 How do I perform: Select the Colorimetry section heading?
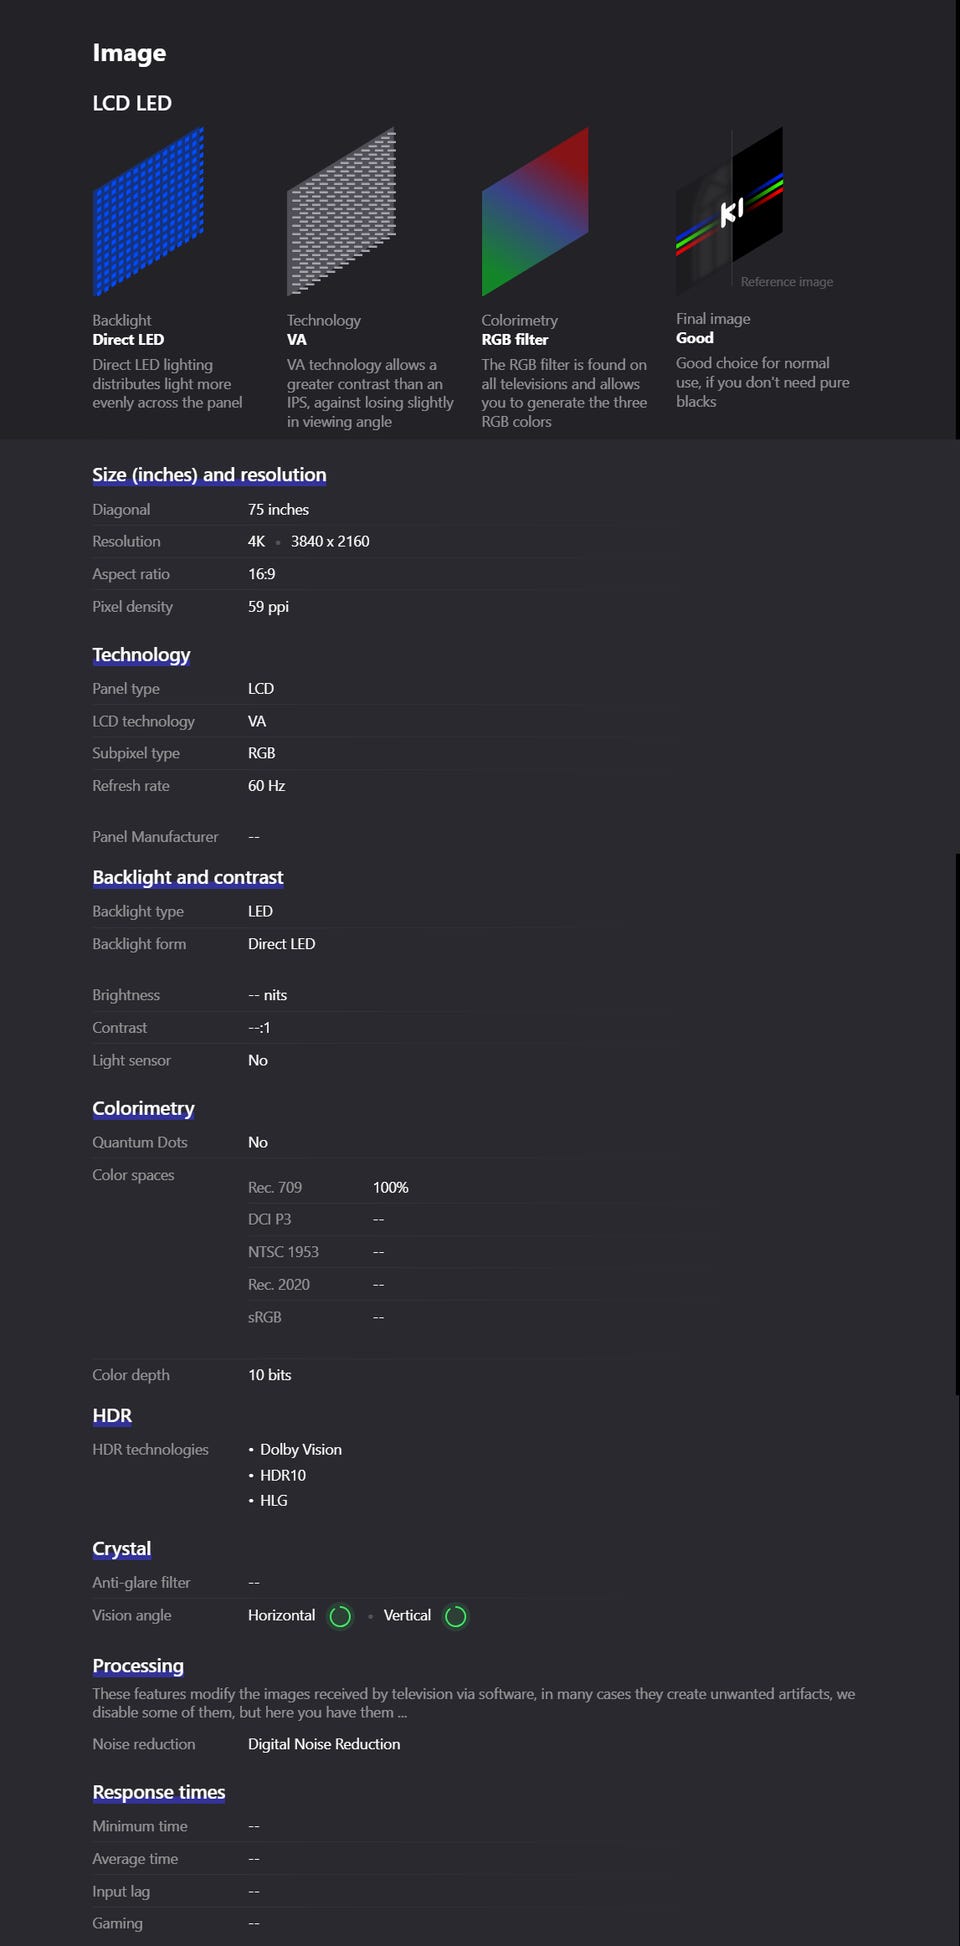pos(143,1108)
